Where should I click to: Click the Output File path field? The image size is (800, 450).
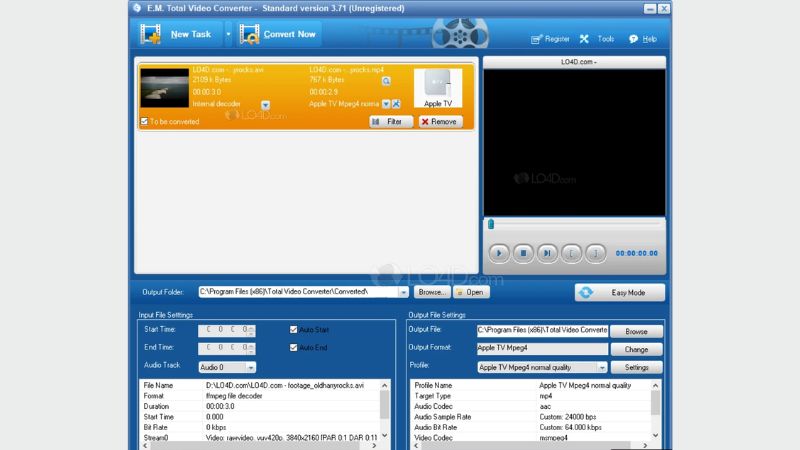pyautogui.click(x=542, y=331)
